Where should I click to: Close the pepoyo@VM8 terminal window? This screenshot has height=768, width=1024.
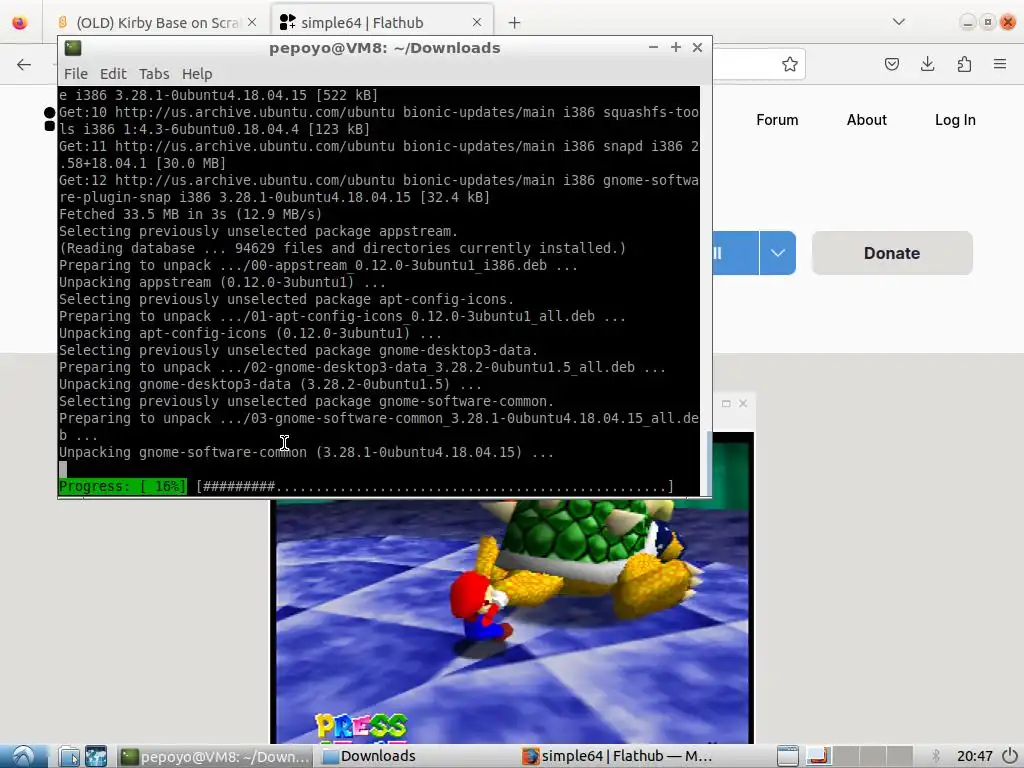click(x=697, y=47)
